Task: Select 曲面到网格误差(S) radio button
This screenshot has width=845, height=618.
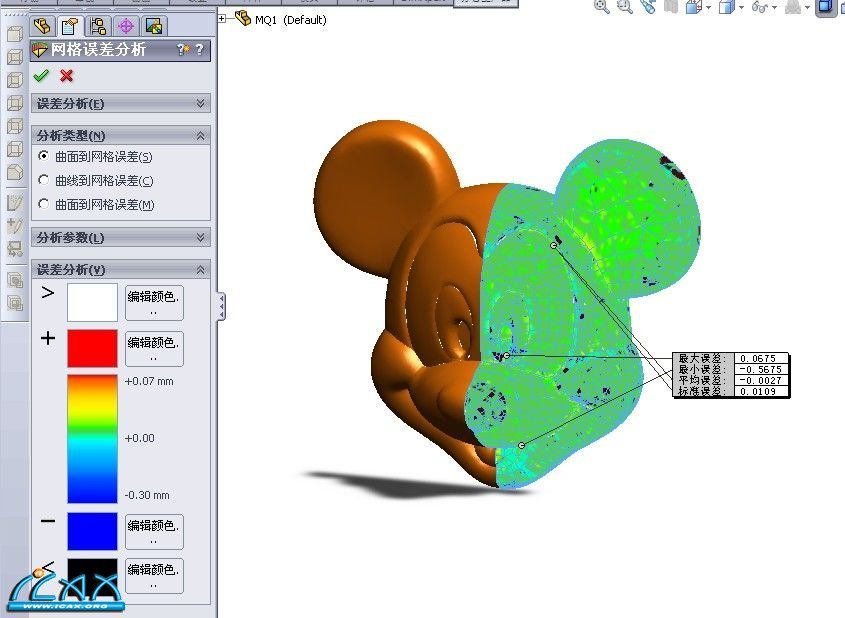Action: pyautogui.click(x=43, y=156)
